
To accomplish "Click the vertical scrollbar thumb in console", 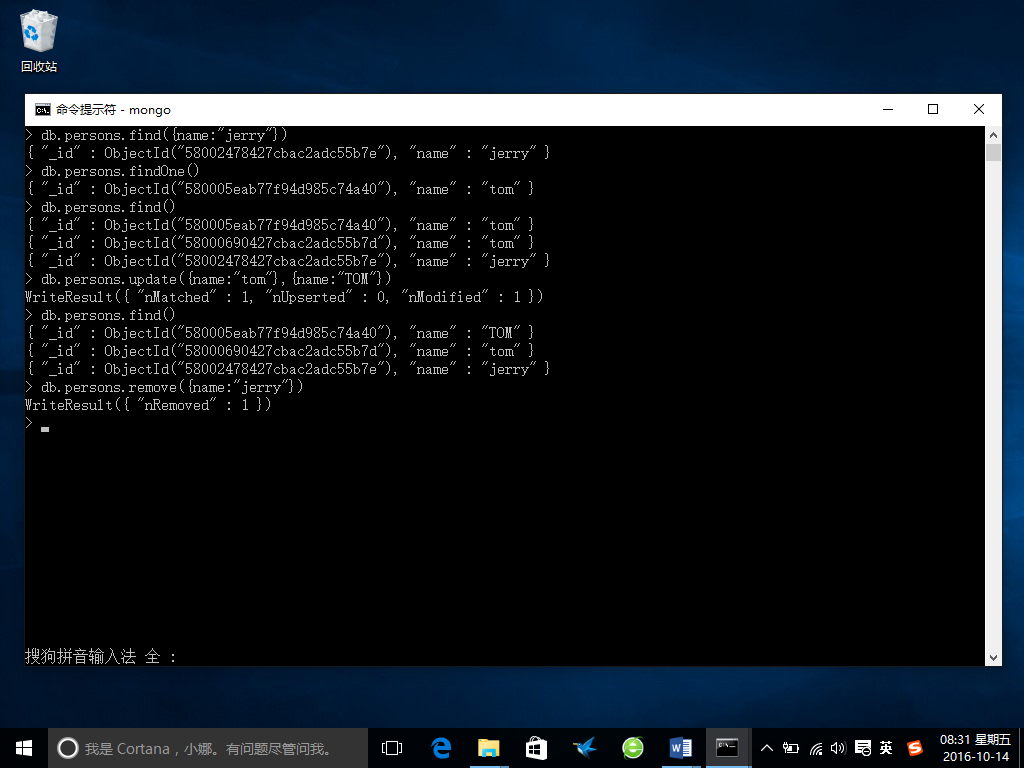I will click(993, 153).
